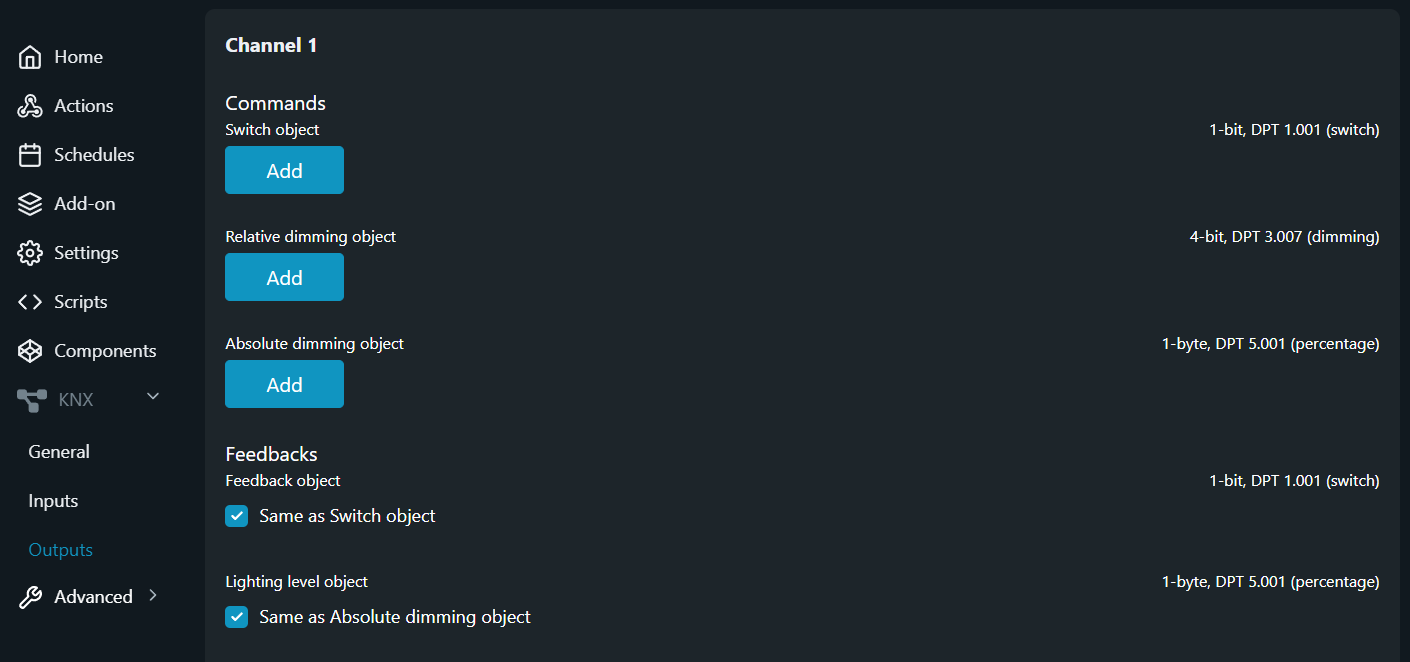The height and width of the screenshot is (662, 1410).
Task: Open the KNX General page
Action: click(x=59, y=452)
